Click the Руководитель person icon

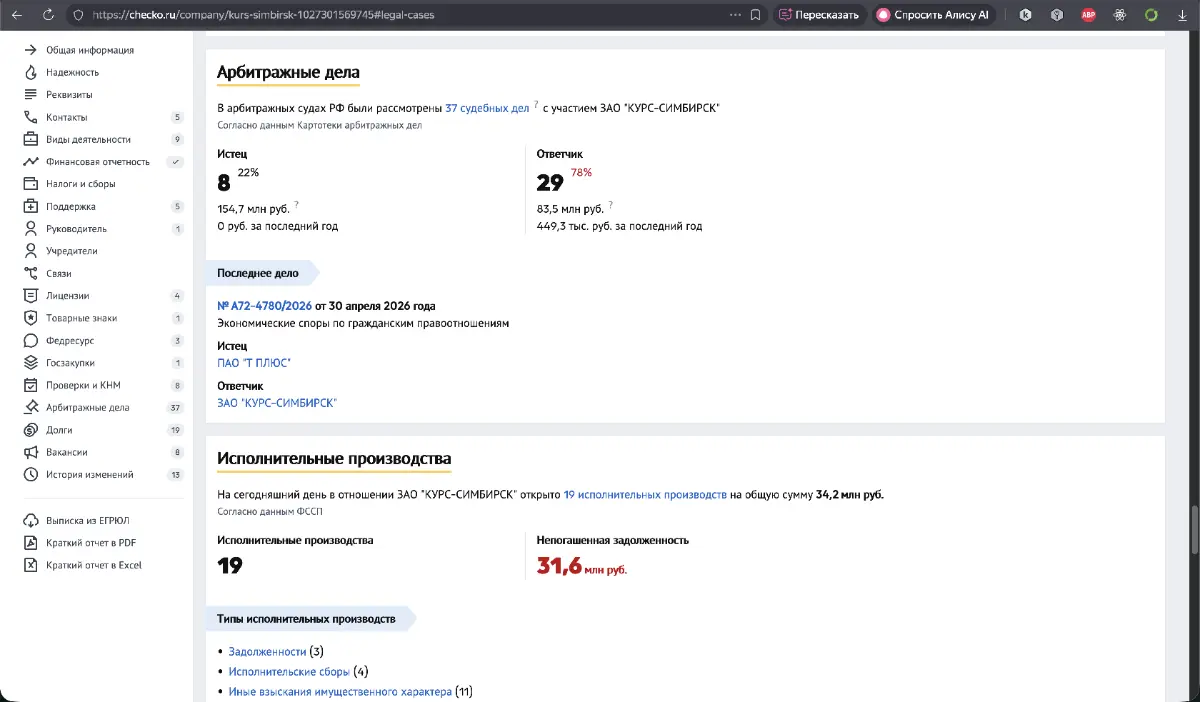click(29, 229)
